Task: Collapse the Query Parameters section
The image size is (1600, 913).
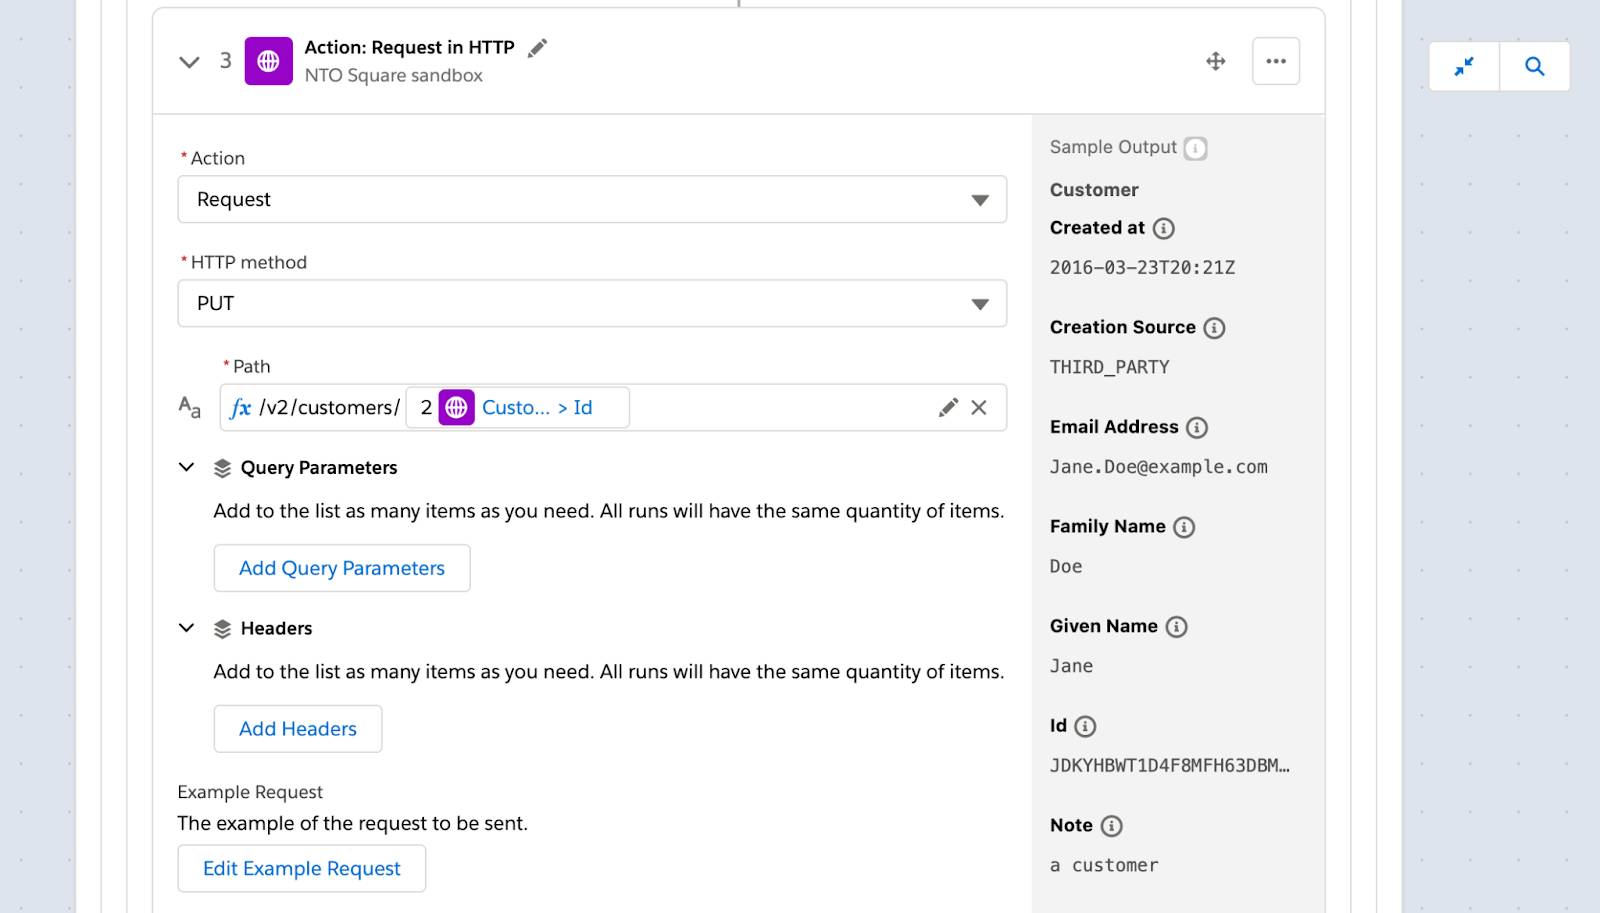Action: [x=186, y=467]
